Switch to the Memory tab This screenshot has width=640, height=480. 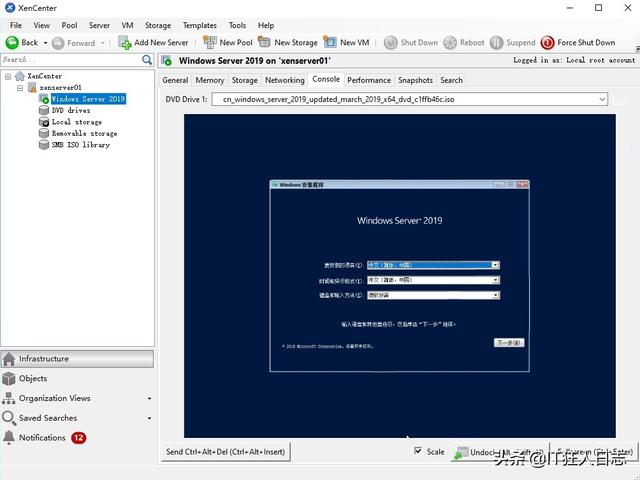[210, 80]
